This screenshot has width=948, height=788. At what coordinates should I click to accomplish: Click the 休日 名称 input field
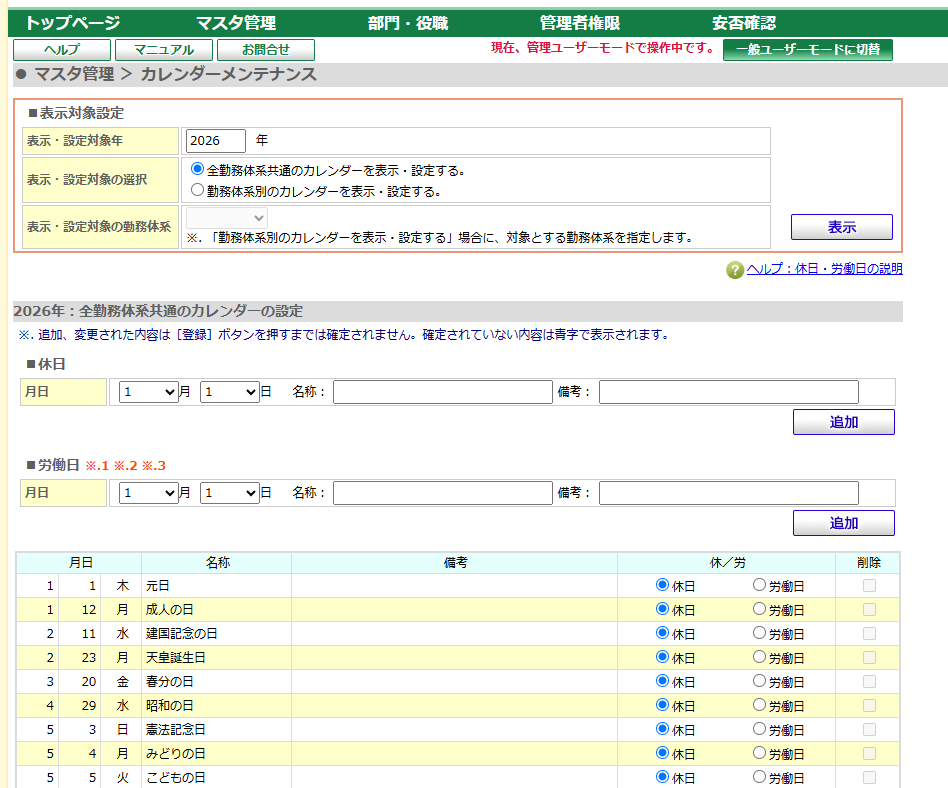coord(443,392)
